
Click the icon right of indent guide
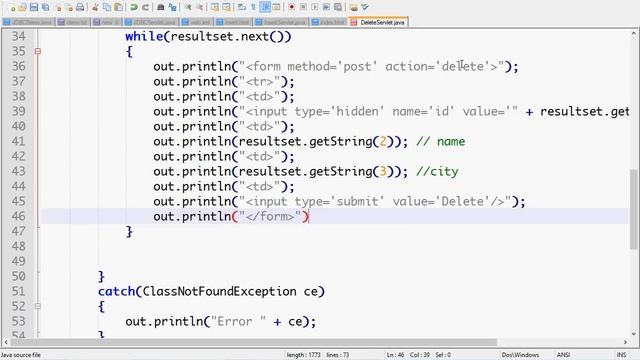(x=276, y=7)
